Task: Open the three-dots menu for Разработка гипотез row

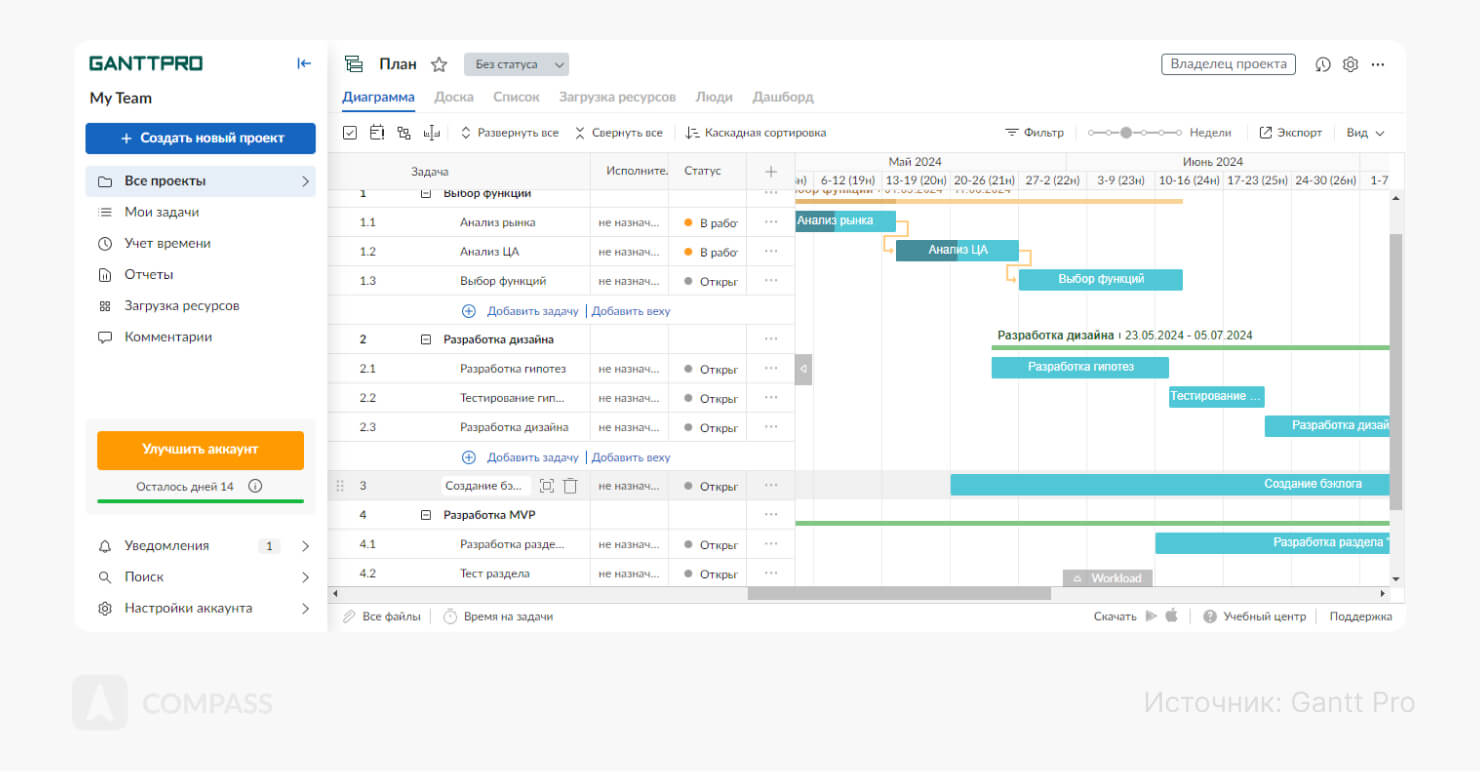Action: pos(771,368)
